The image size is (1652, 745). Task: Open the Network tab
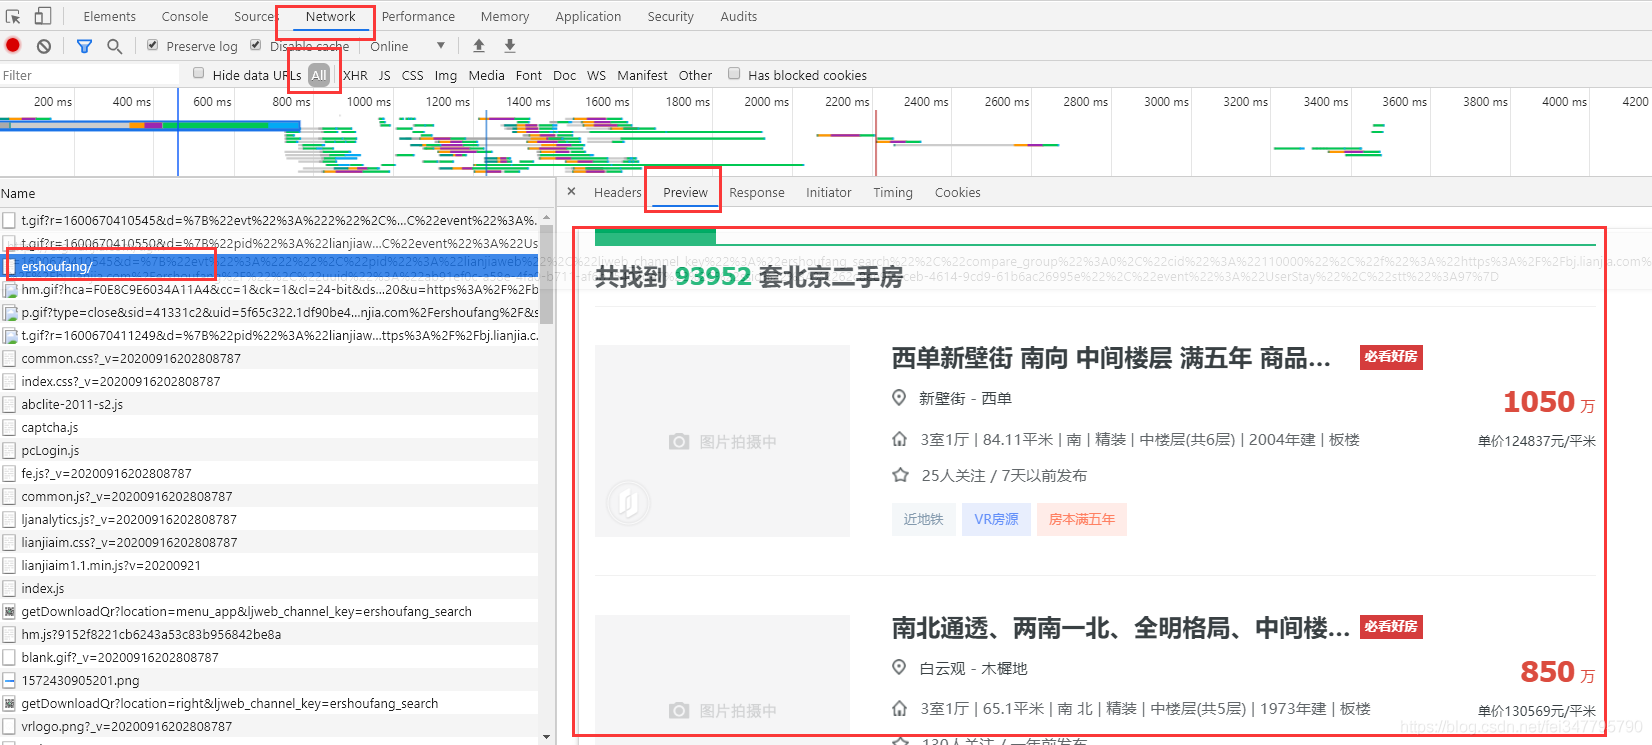coord(331,16)
